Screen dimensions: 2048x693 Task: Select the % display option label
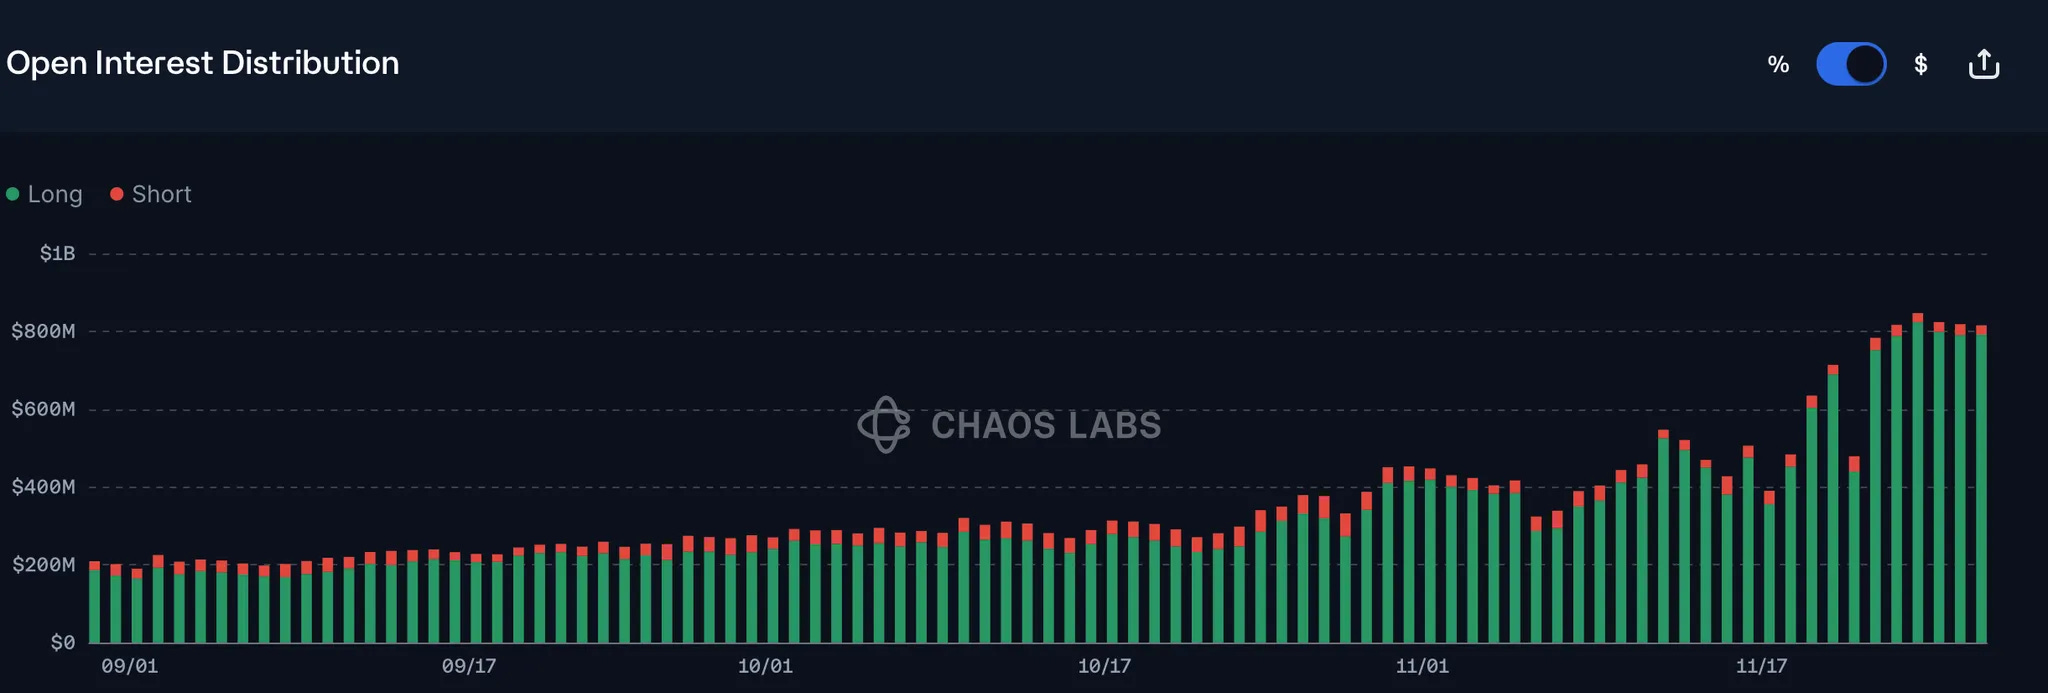click(x=1778, y=64)
